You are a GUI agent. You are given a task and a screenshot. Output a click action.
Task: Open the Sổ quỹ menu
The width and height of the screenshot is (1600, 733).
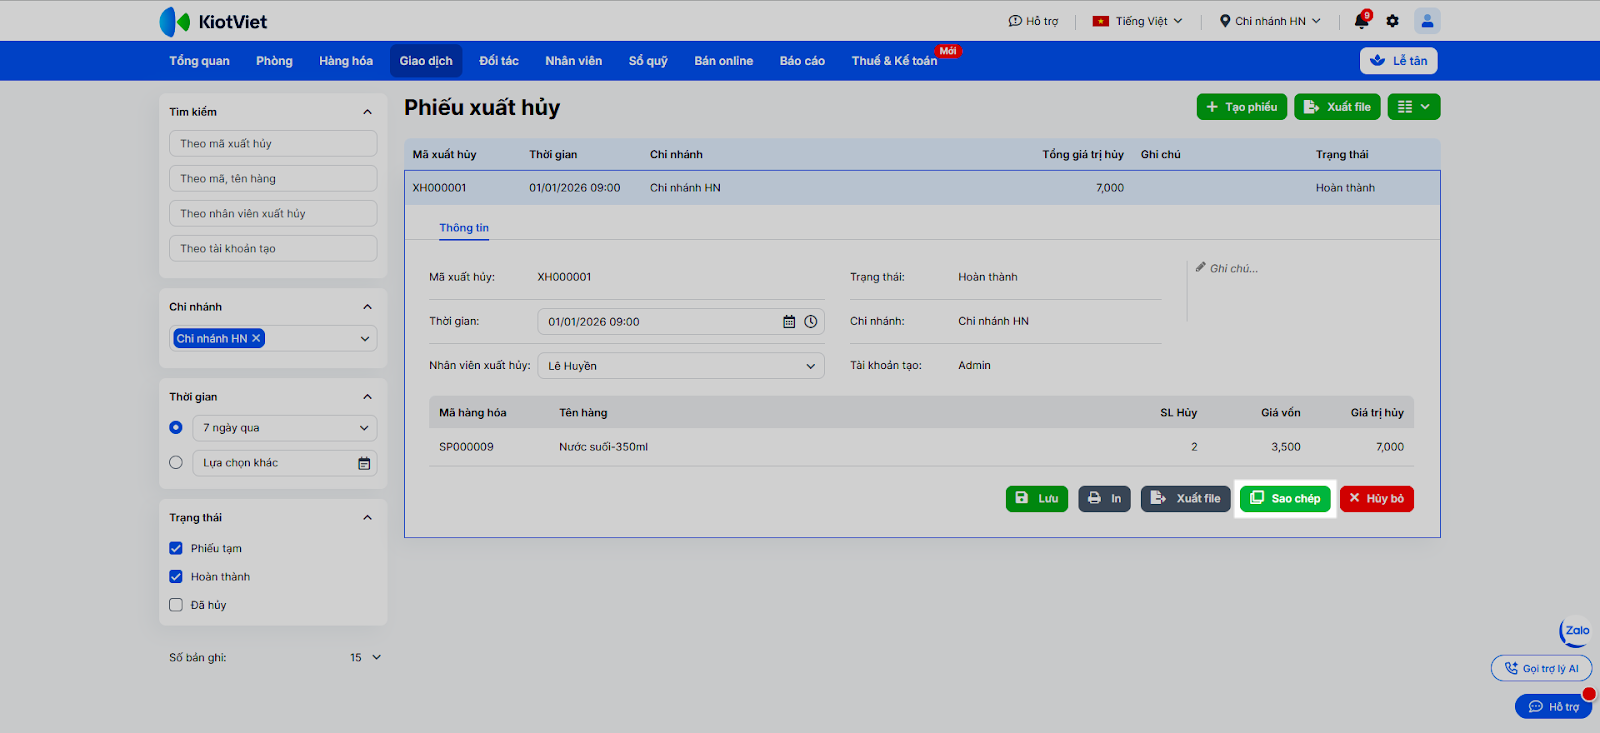[648, 61]
